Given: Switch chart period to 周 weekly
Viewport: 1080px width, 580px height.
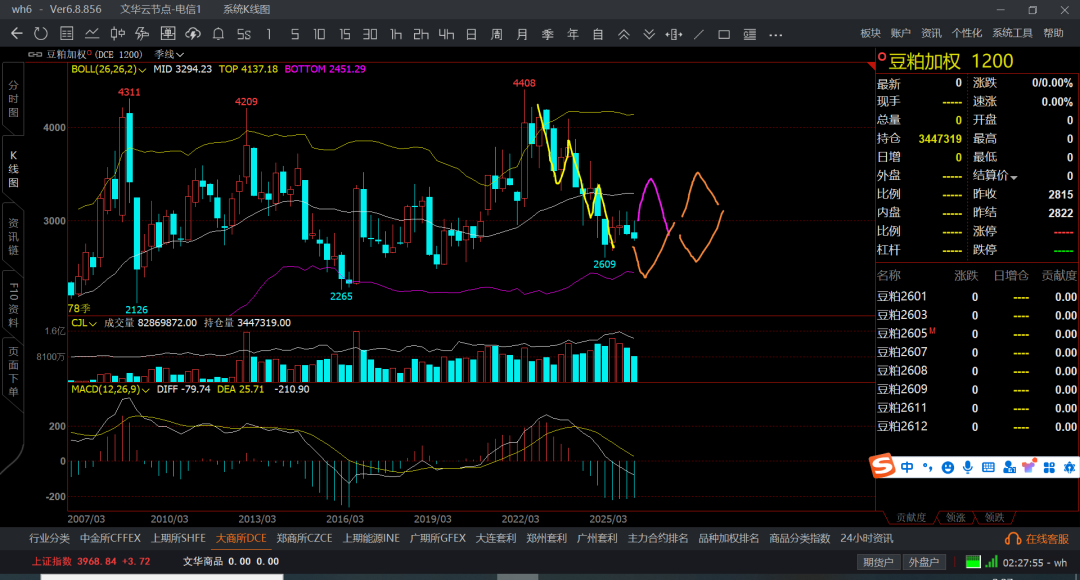Looking at the screenshot, I should point(496,34).
